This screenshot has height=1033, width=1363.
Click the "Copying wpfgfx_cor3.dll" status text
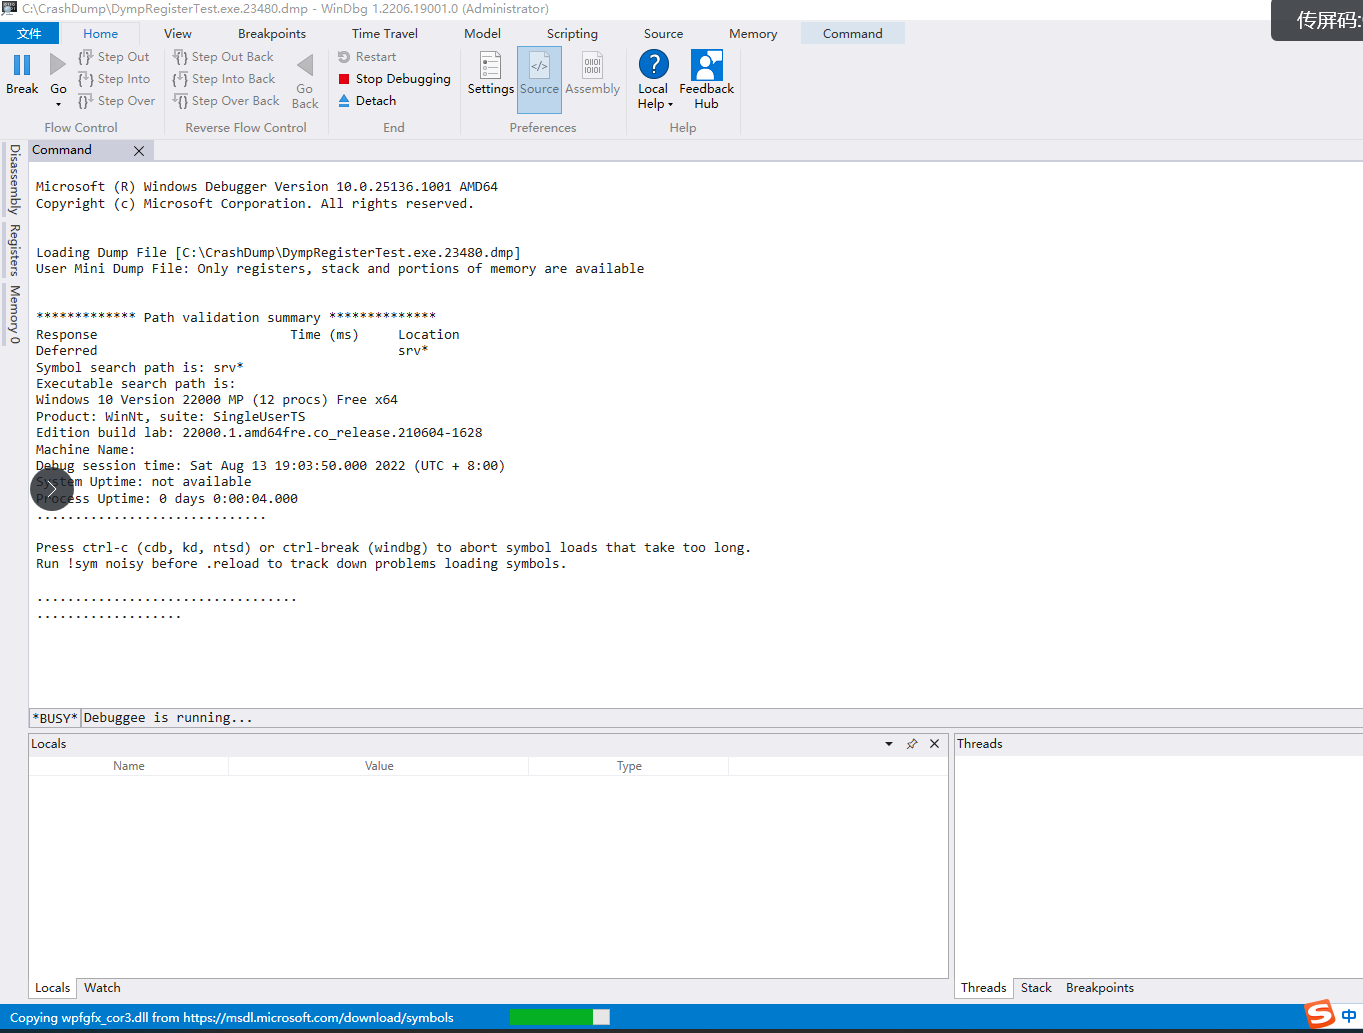232,1018
